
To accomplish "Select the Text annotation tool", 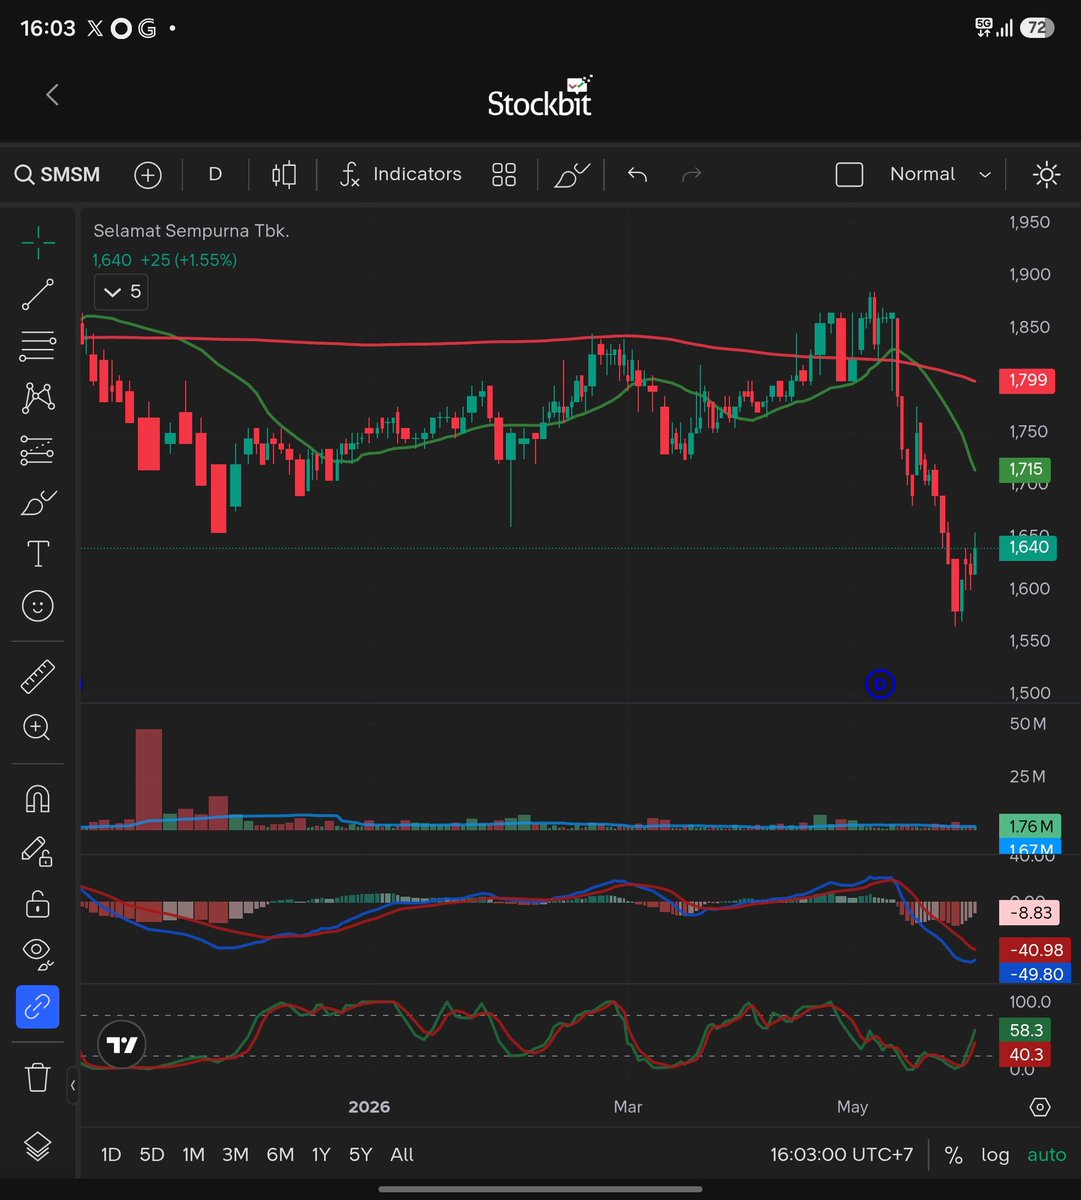I will pos(38,554).
